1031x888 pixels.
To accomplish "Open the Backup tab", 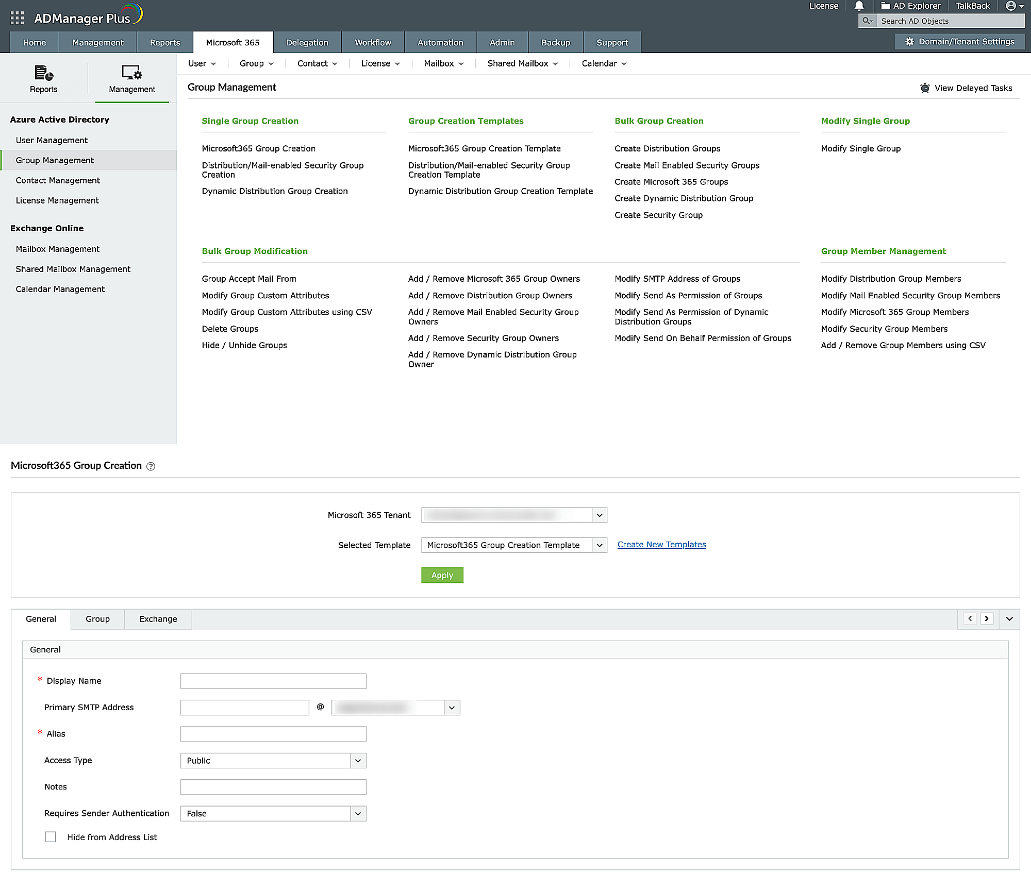I will coord(556,42).
